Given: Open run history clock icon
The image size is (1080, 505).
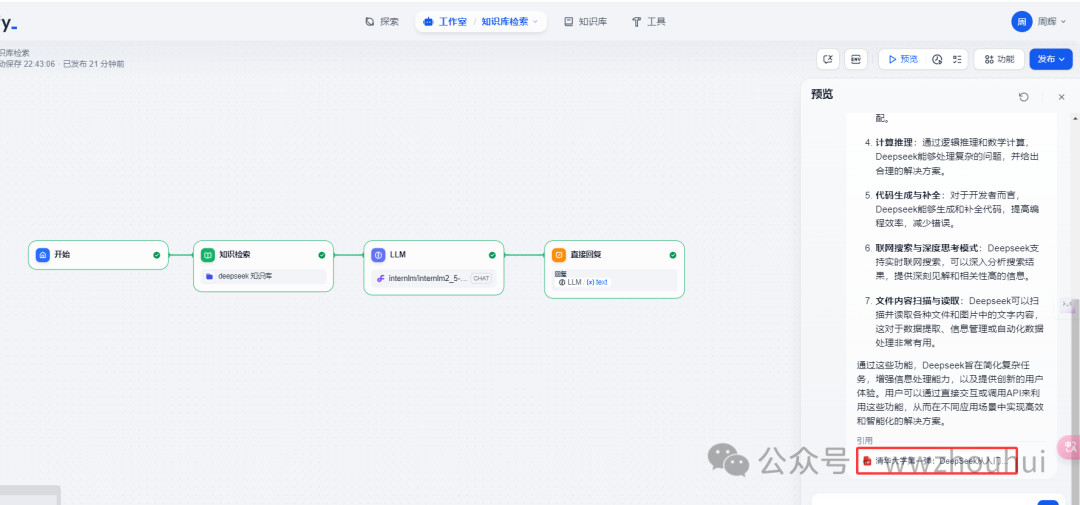Looking at the screenshot, I should click(x=937, y=59).
